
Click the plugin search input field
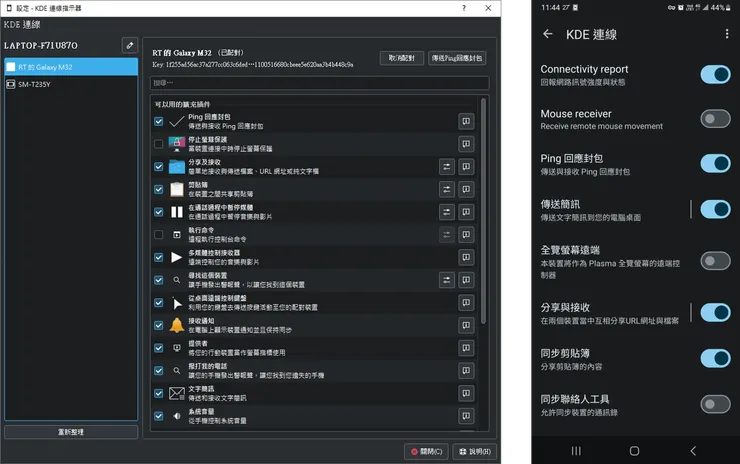coord(320,83)
